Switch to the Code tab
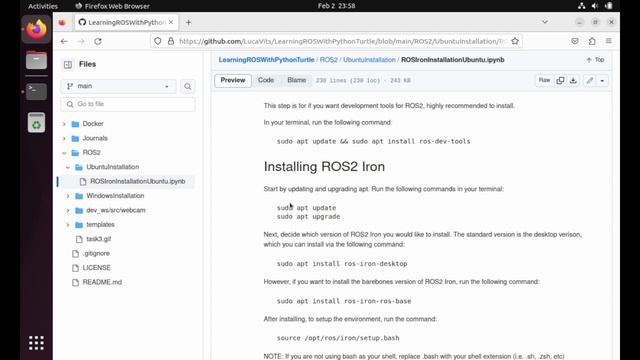The height and width of the screenshot is (360, 640). (x=266, y=80)
